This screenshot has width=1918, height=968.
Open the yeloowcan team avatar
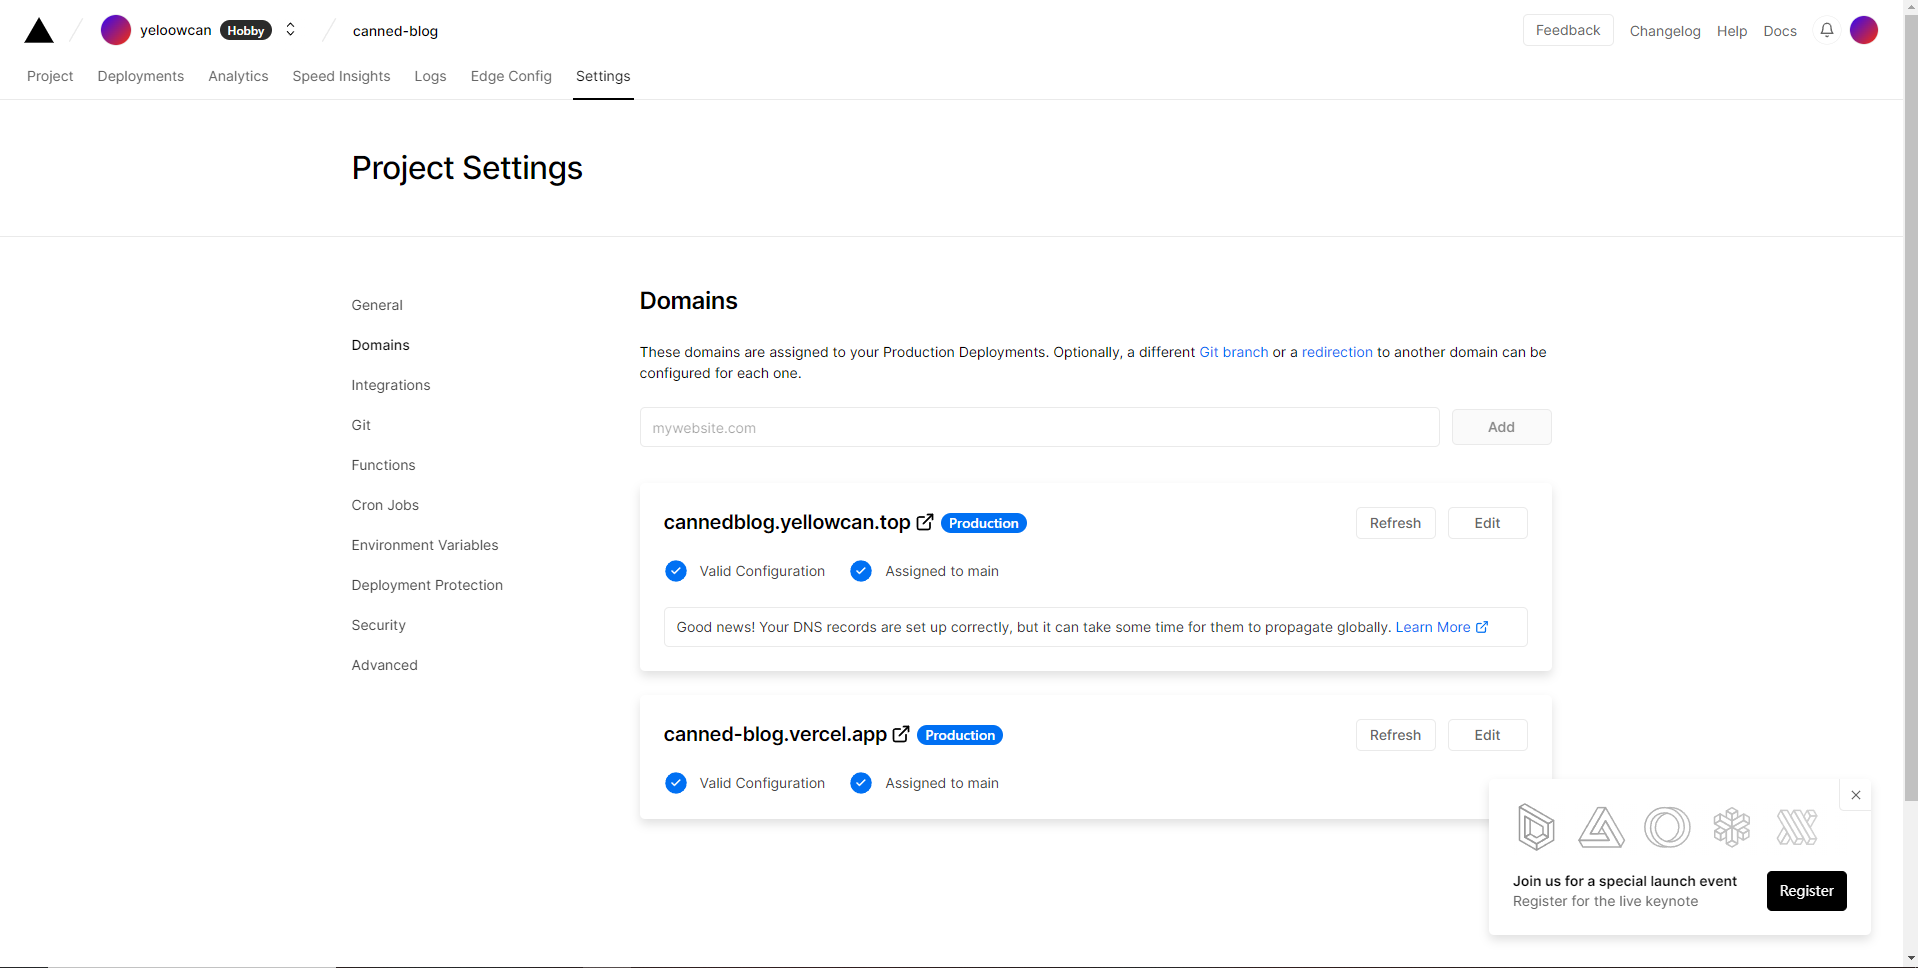click(116, 30)
